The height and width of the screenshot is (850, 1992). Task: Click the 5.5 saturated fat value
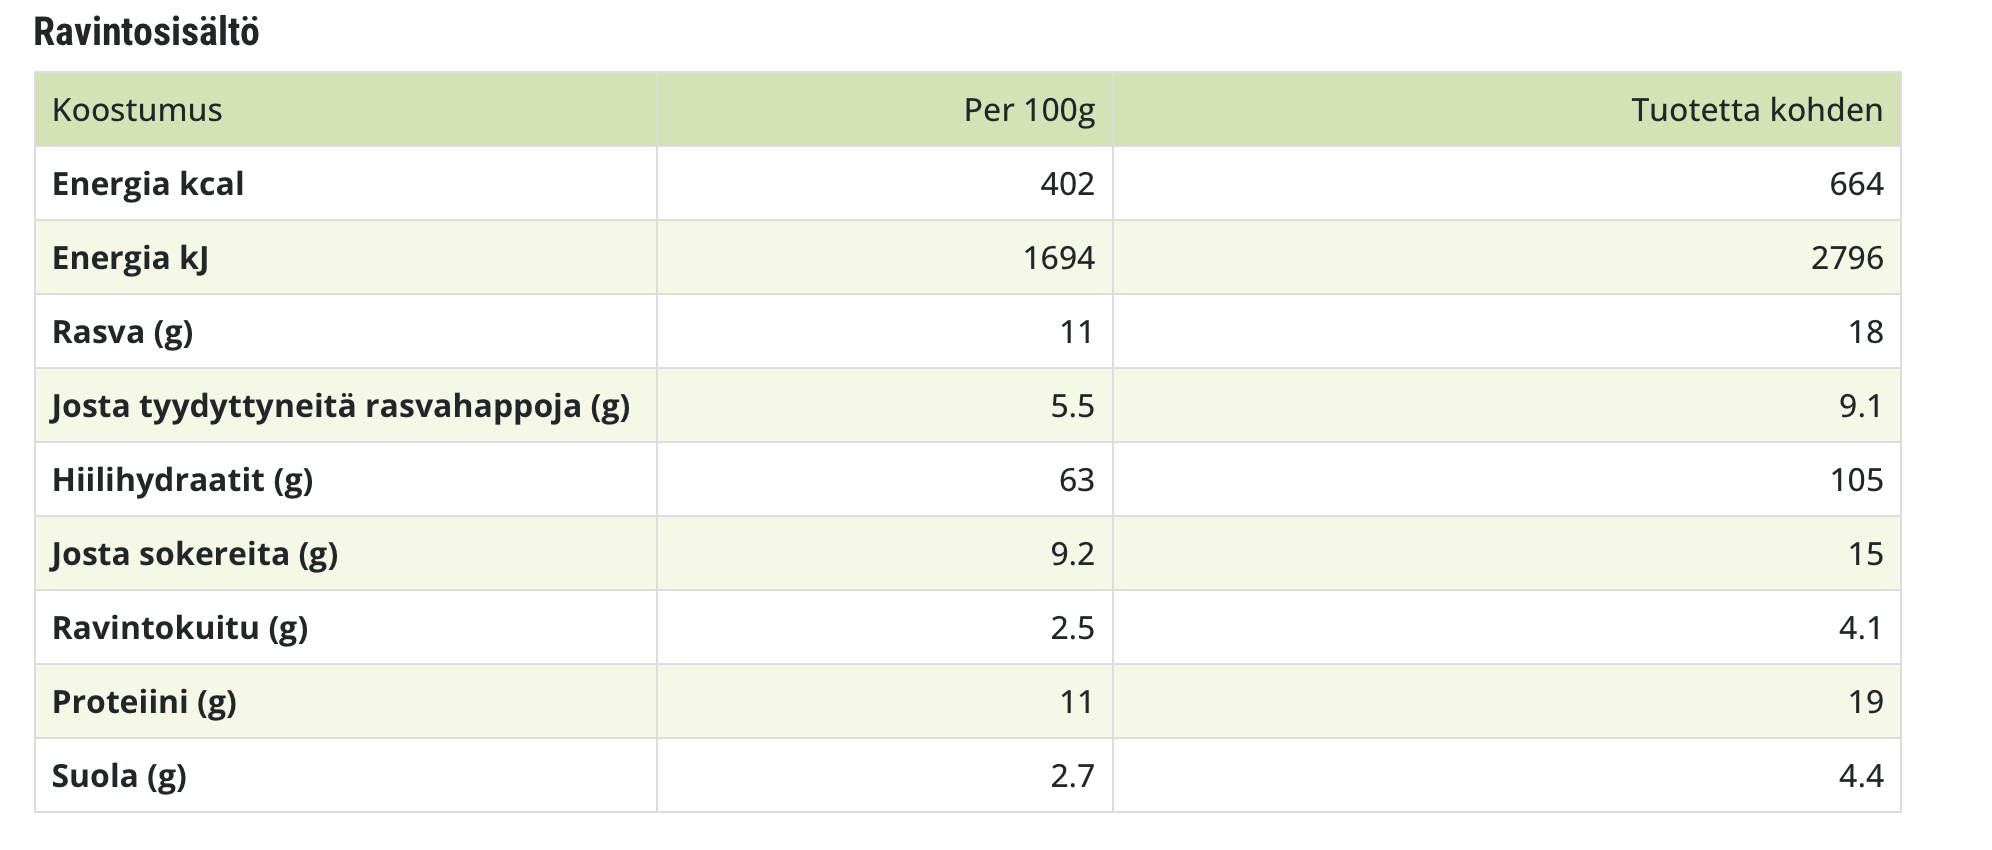pyautogui.click(x=1072, y=406)
